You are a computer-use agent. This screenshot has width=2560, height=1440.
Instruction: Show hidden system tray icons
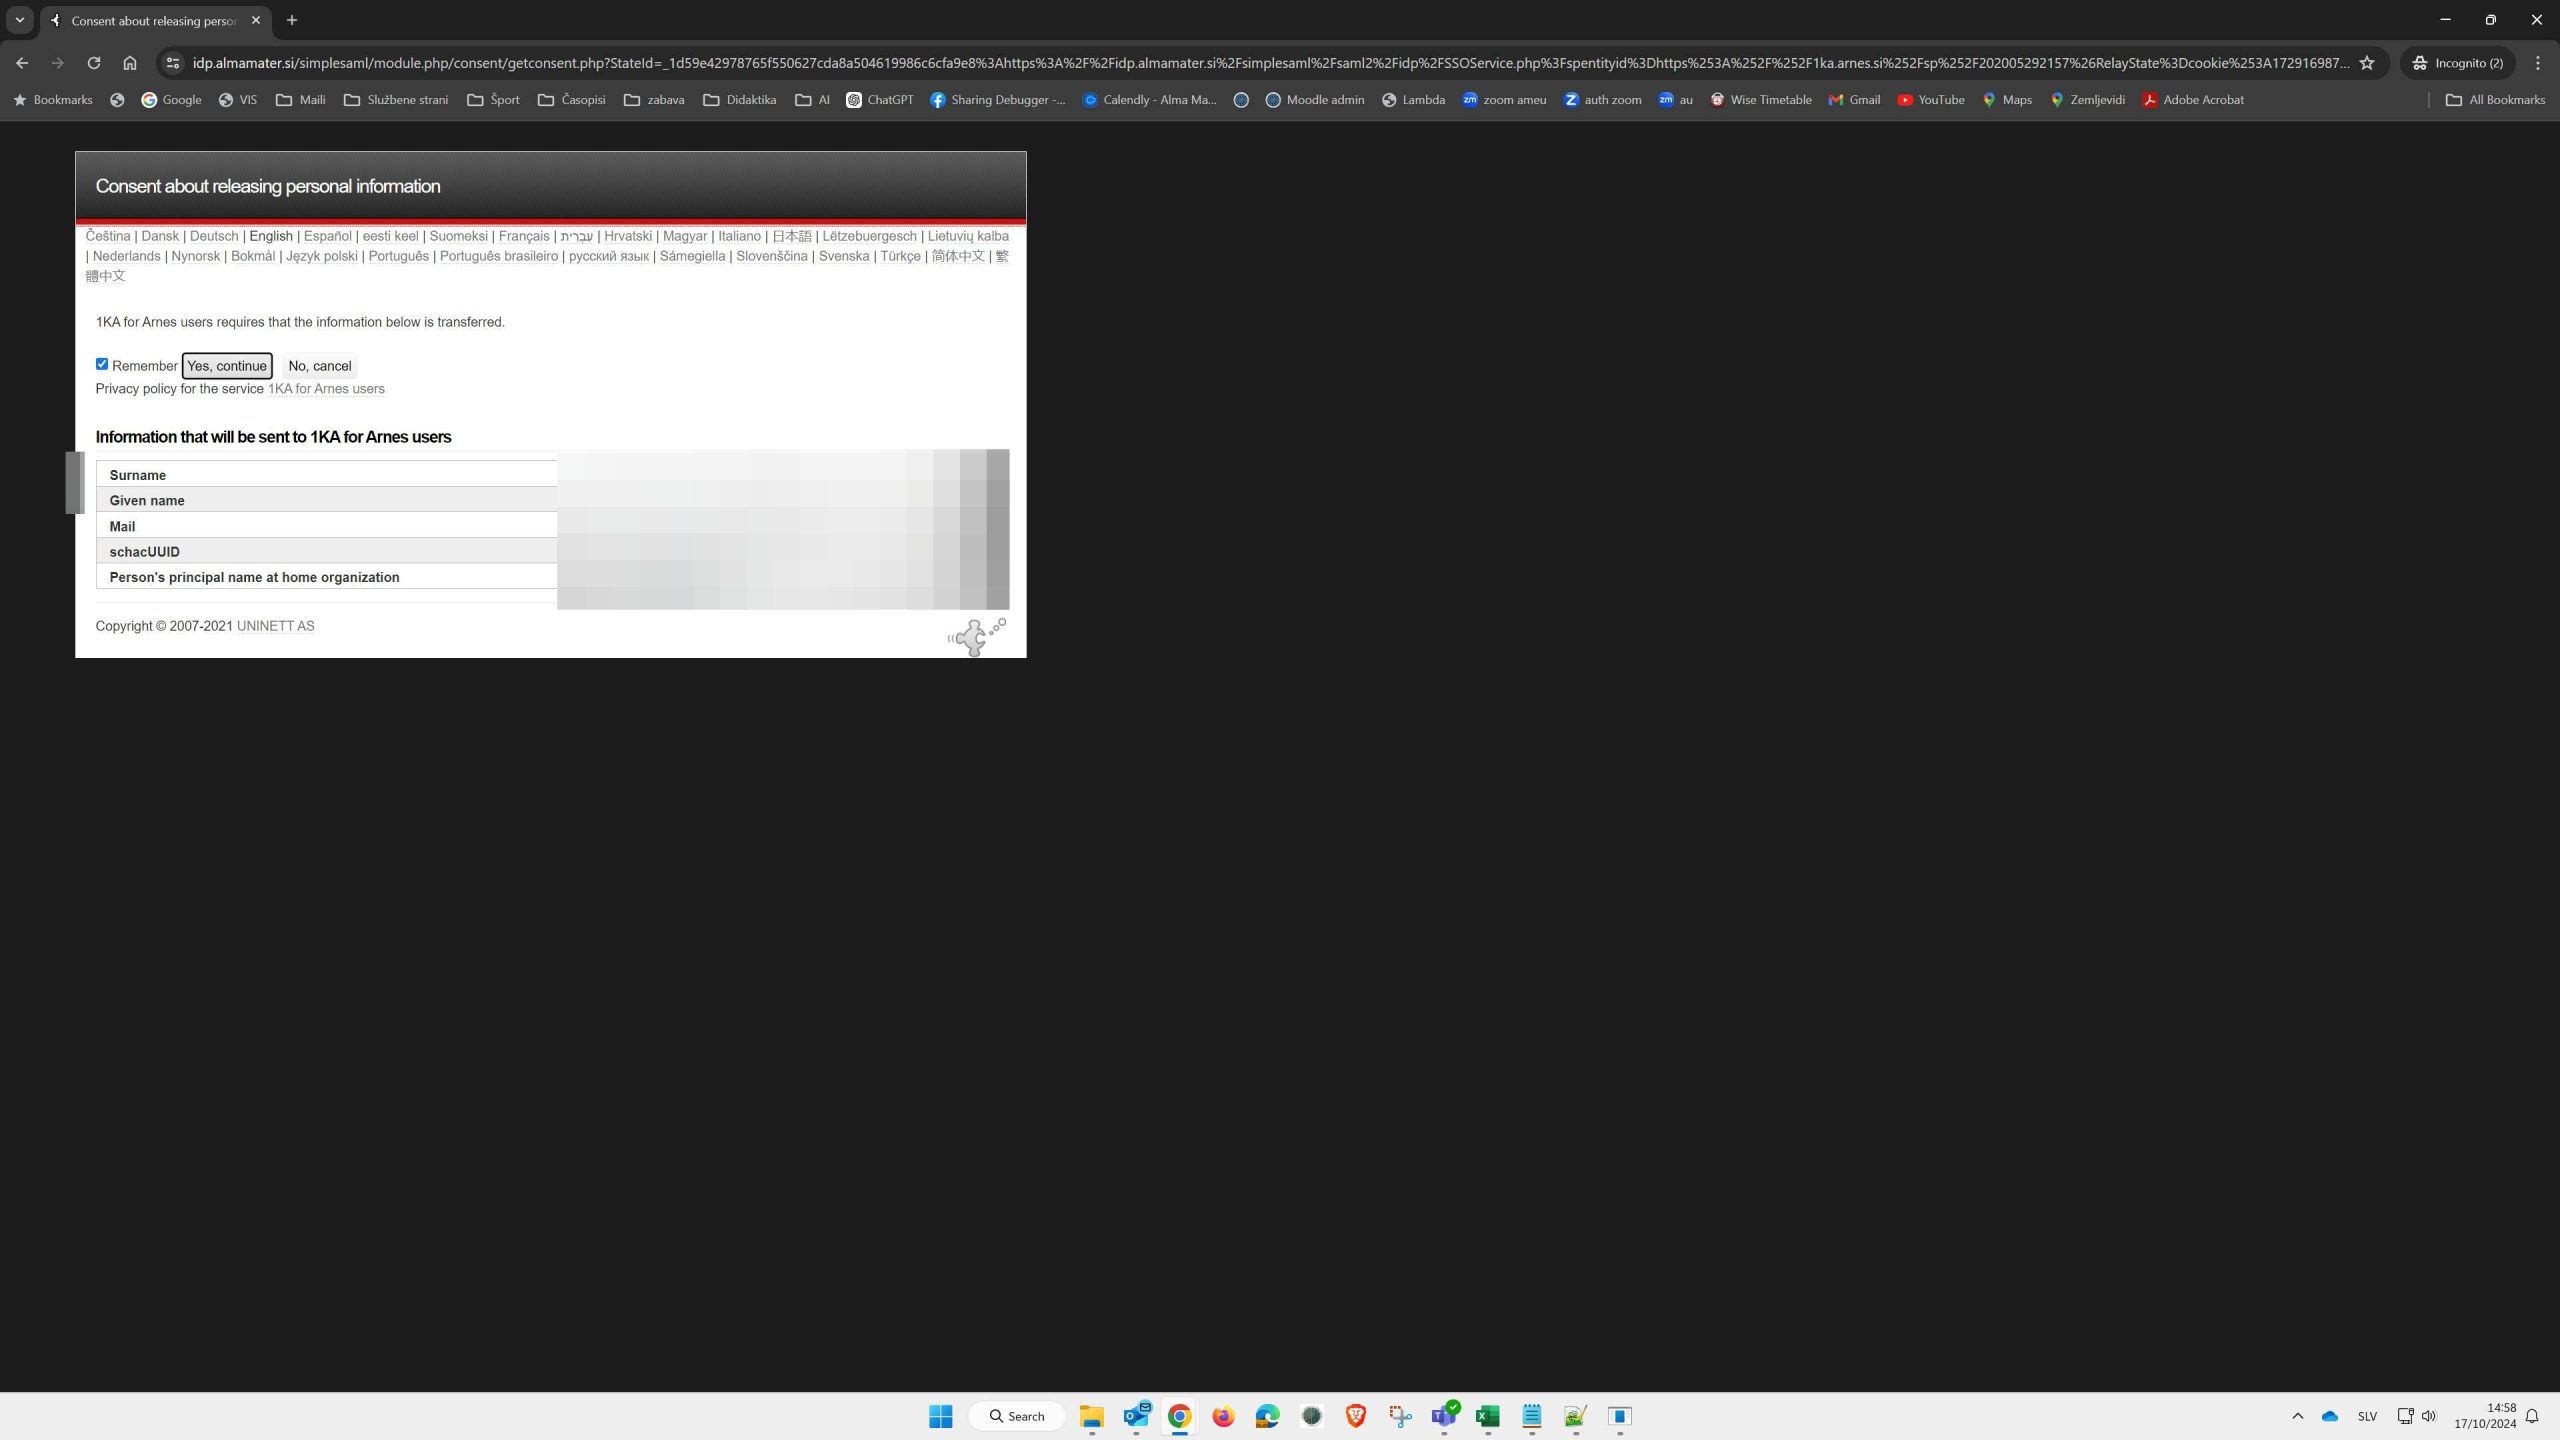tap(2297, 1416)
